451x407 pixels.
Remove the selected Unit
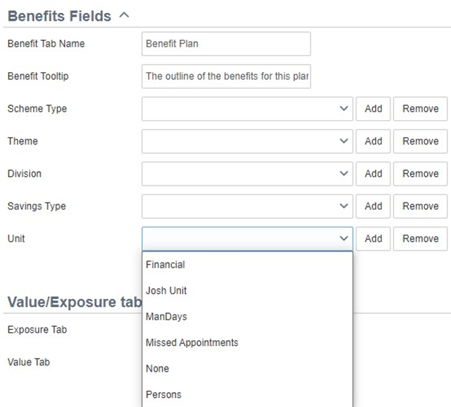click(420, 239)
